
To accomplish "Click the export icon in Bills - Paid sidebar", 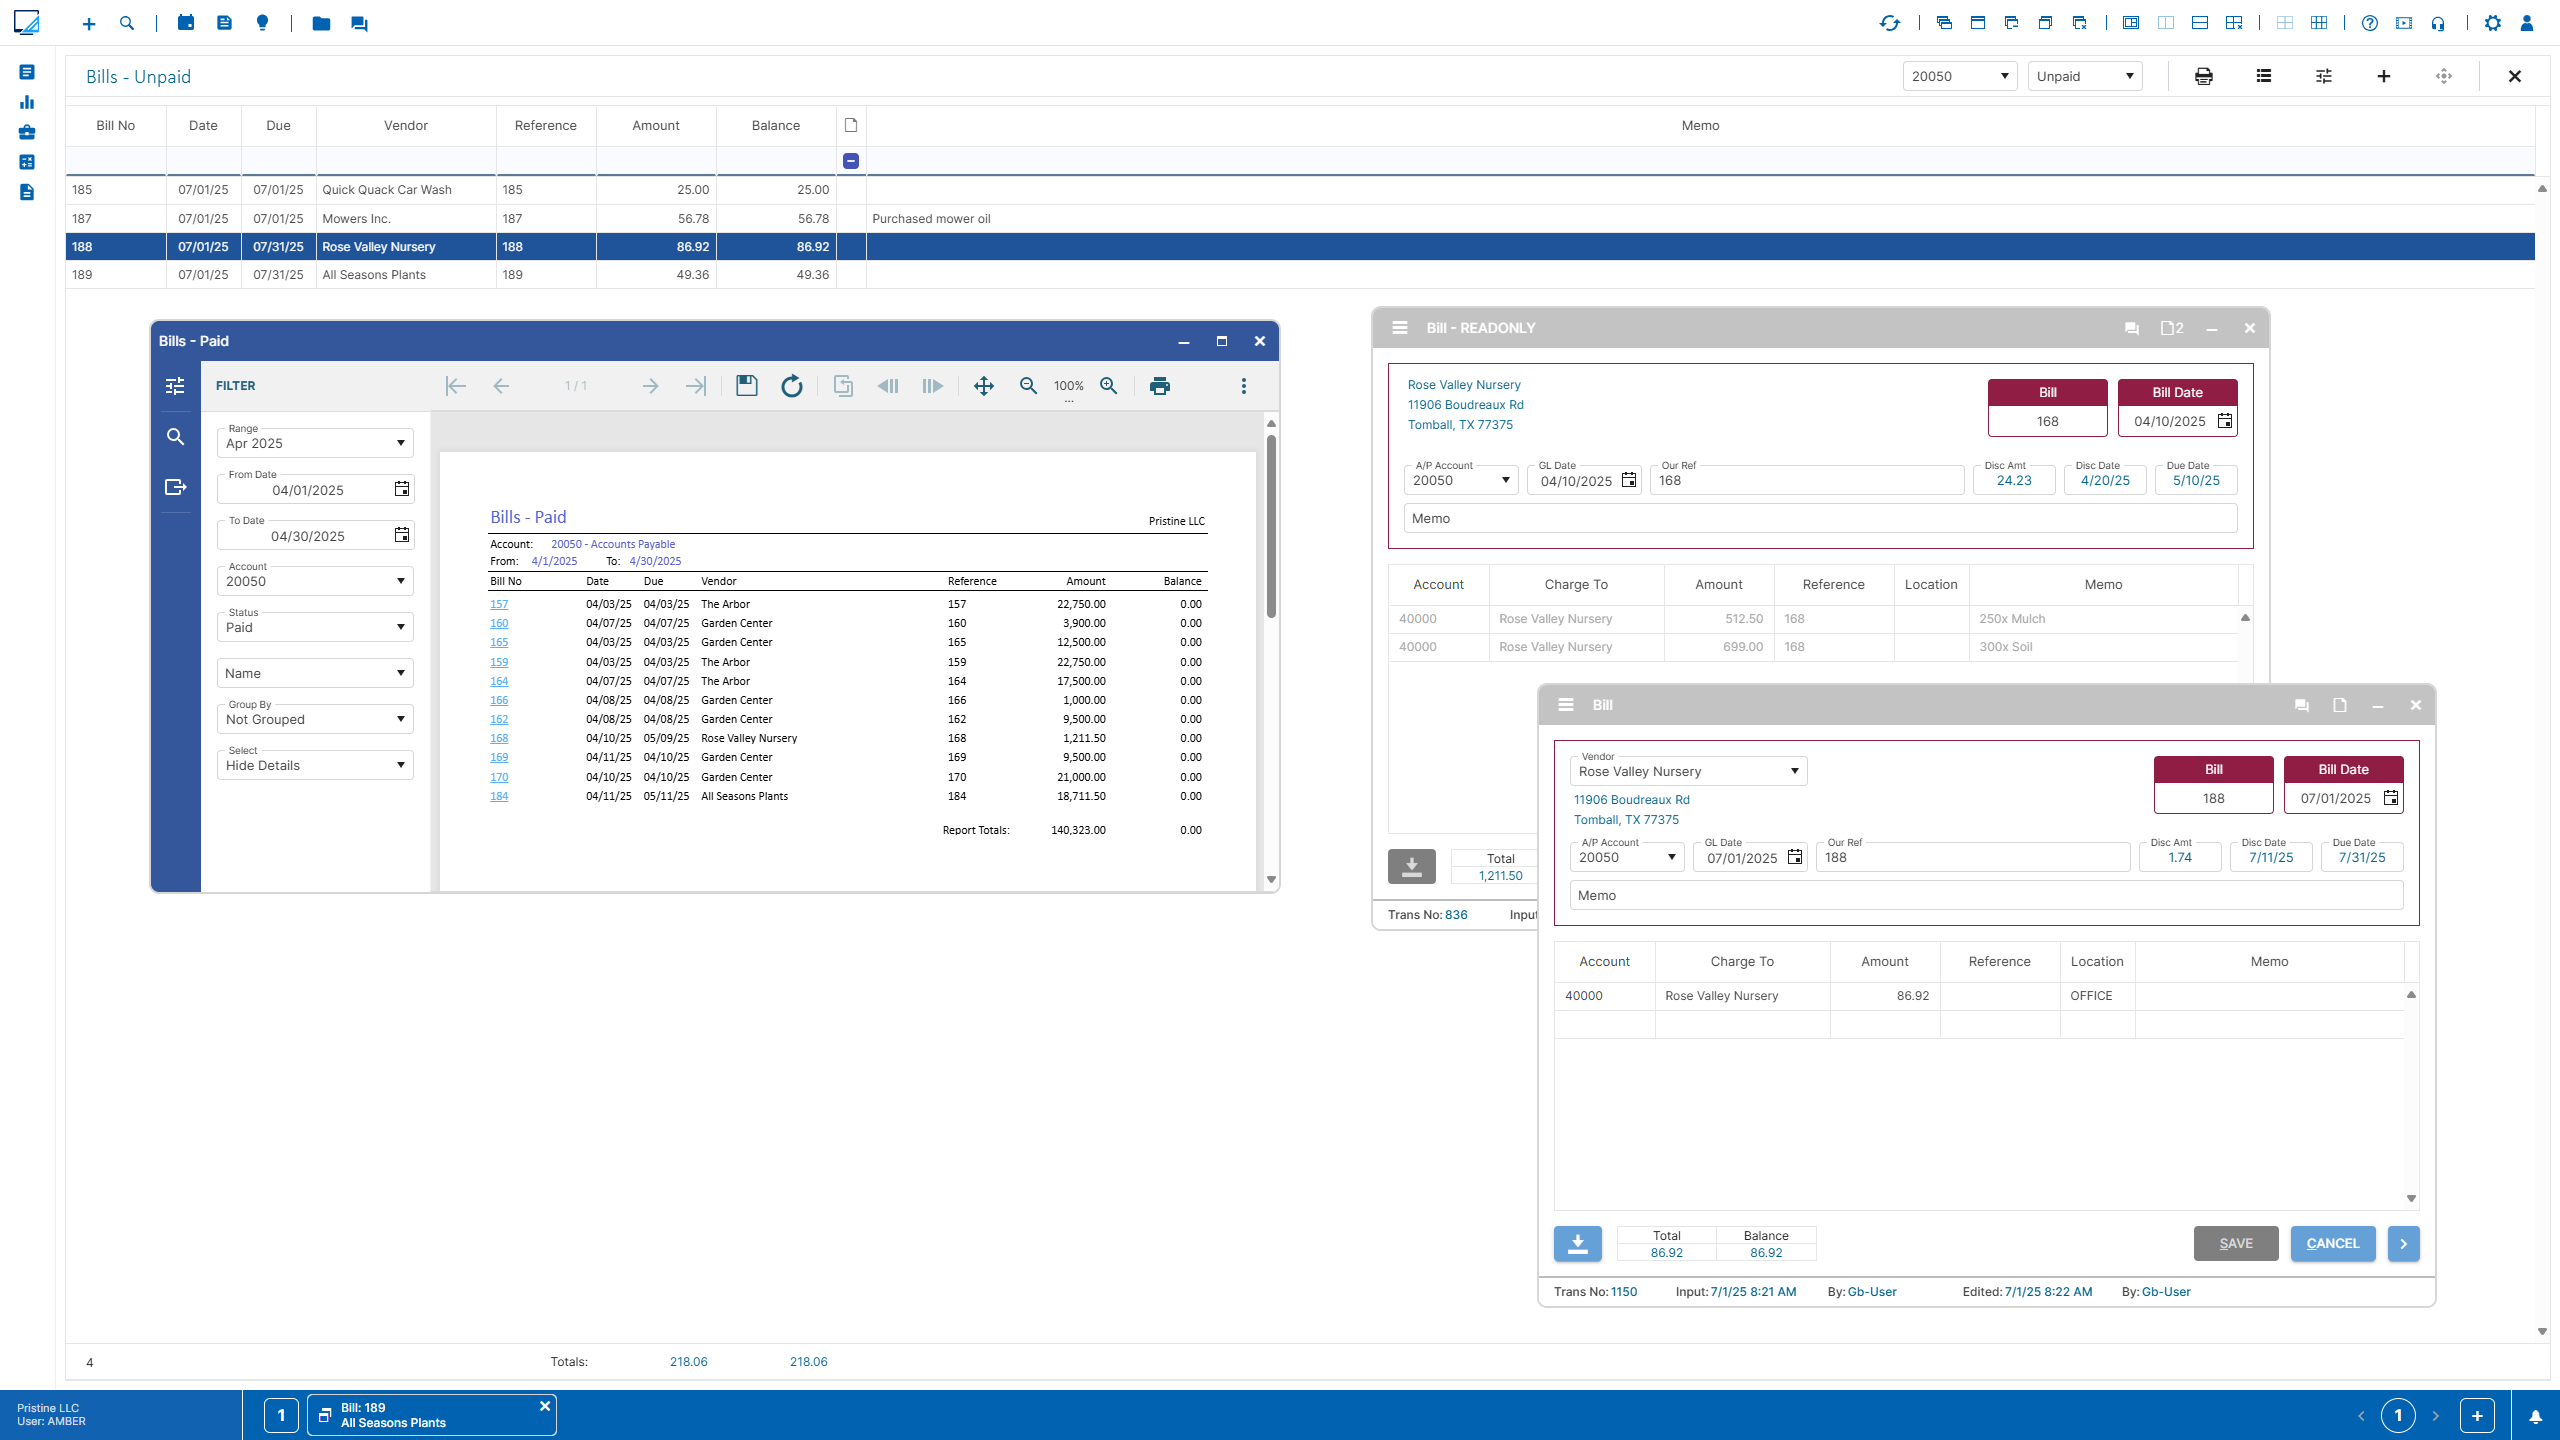I will click(175, 487).
